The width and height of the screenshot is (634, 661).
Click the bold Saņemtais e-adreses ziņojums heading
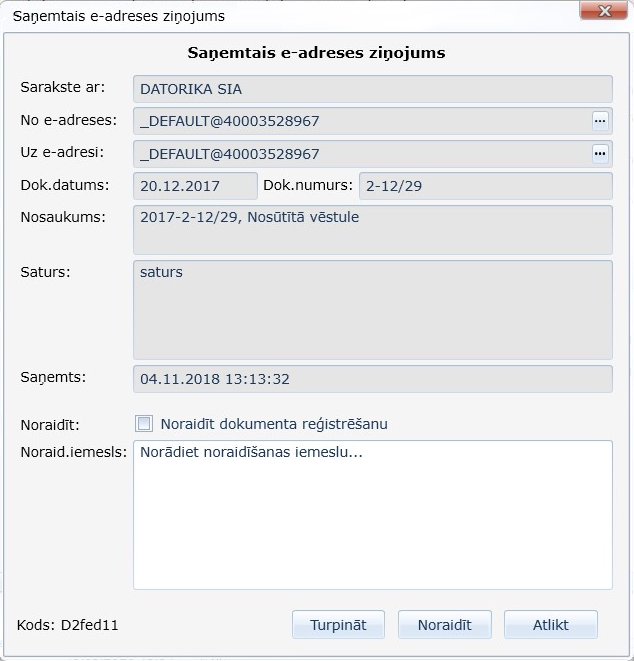[x=317, y=52]
